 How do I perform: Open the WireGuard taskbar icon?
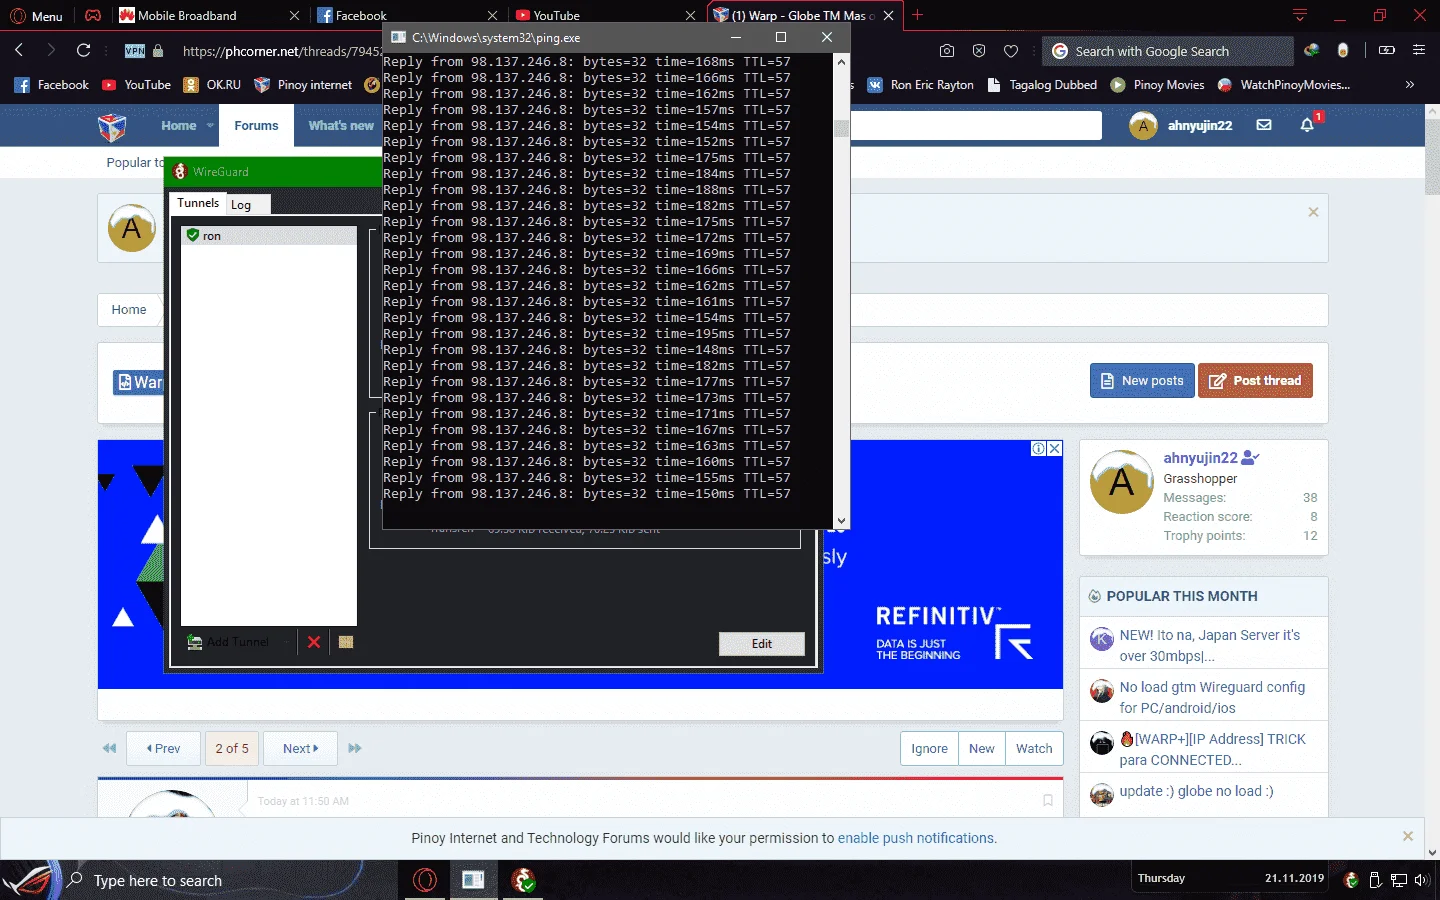(523, 880)
